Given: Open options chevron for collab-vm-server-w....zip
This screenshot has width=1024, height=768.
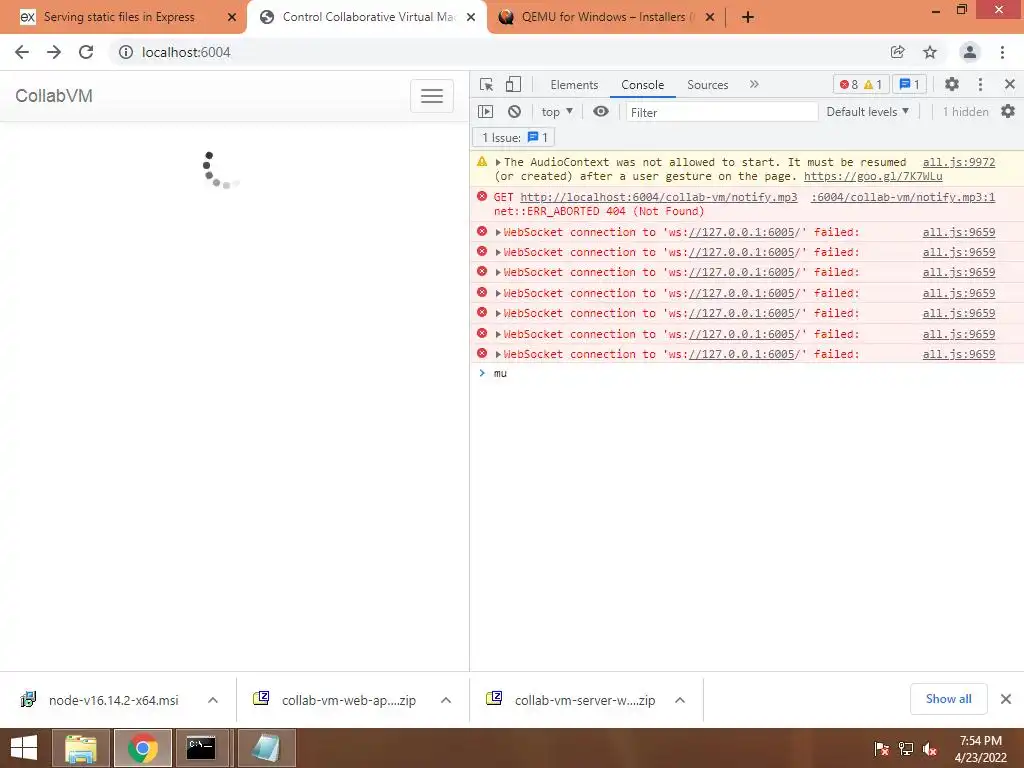Looking at the screenshot, I should [x=680, y=700].
